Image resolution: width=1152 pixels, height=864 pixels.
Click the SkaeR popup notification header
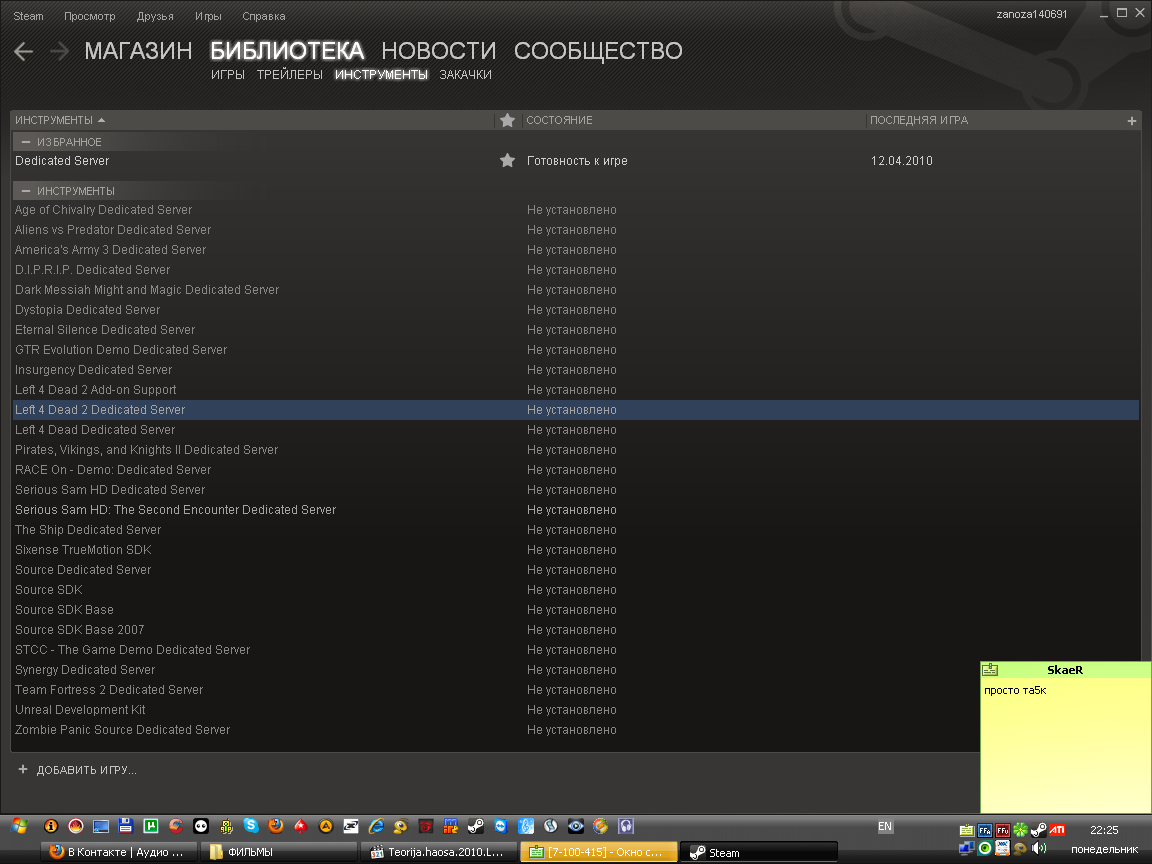pos(1065,669)
